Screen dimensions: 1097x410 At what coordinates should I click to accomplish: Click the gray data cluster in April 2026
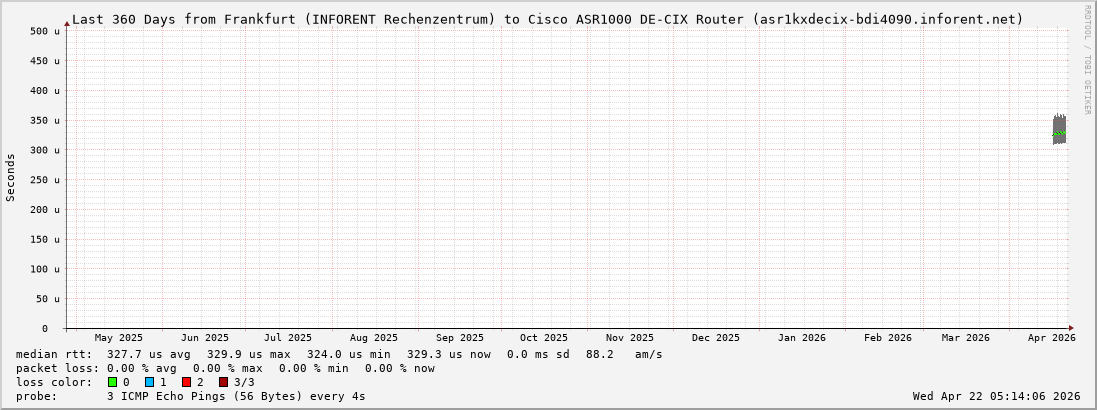(x=1059, y=130)
